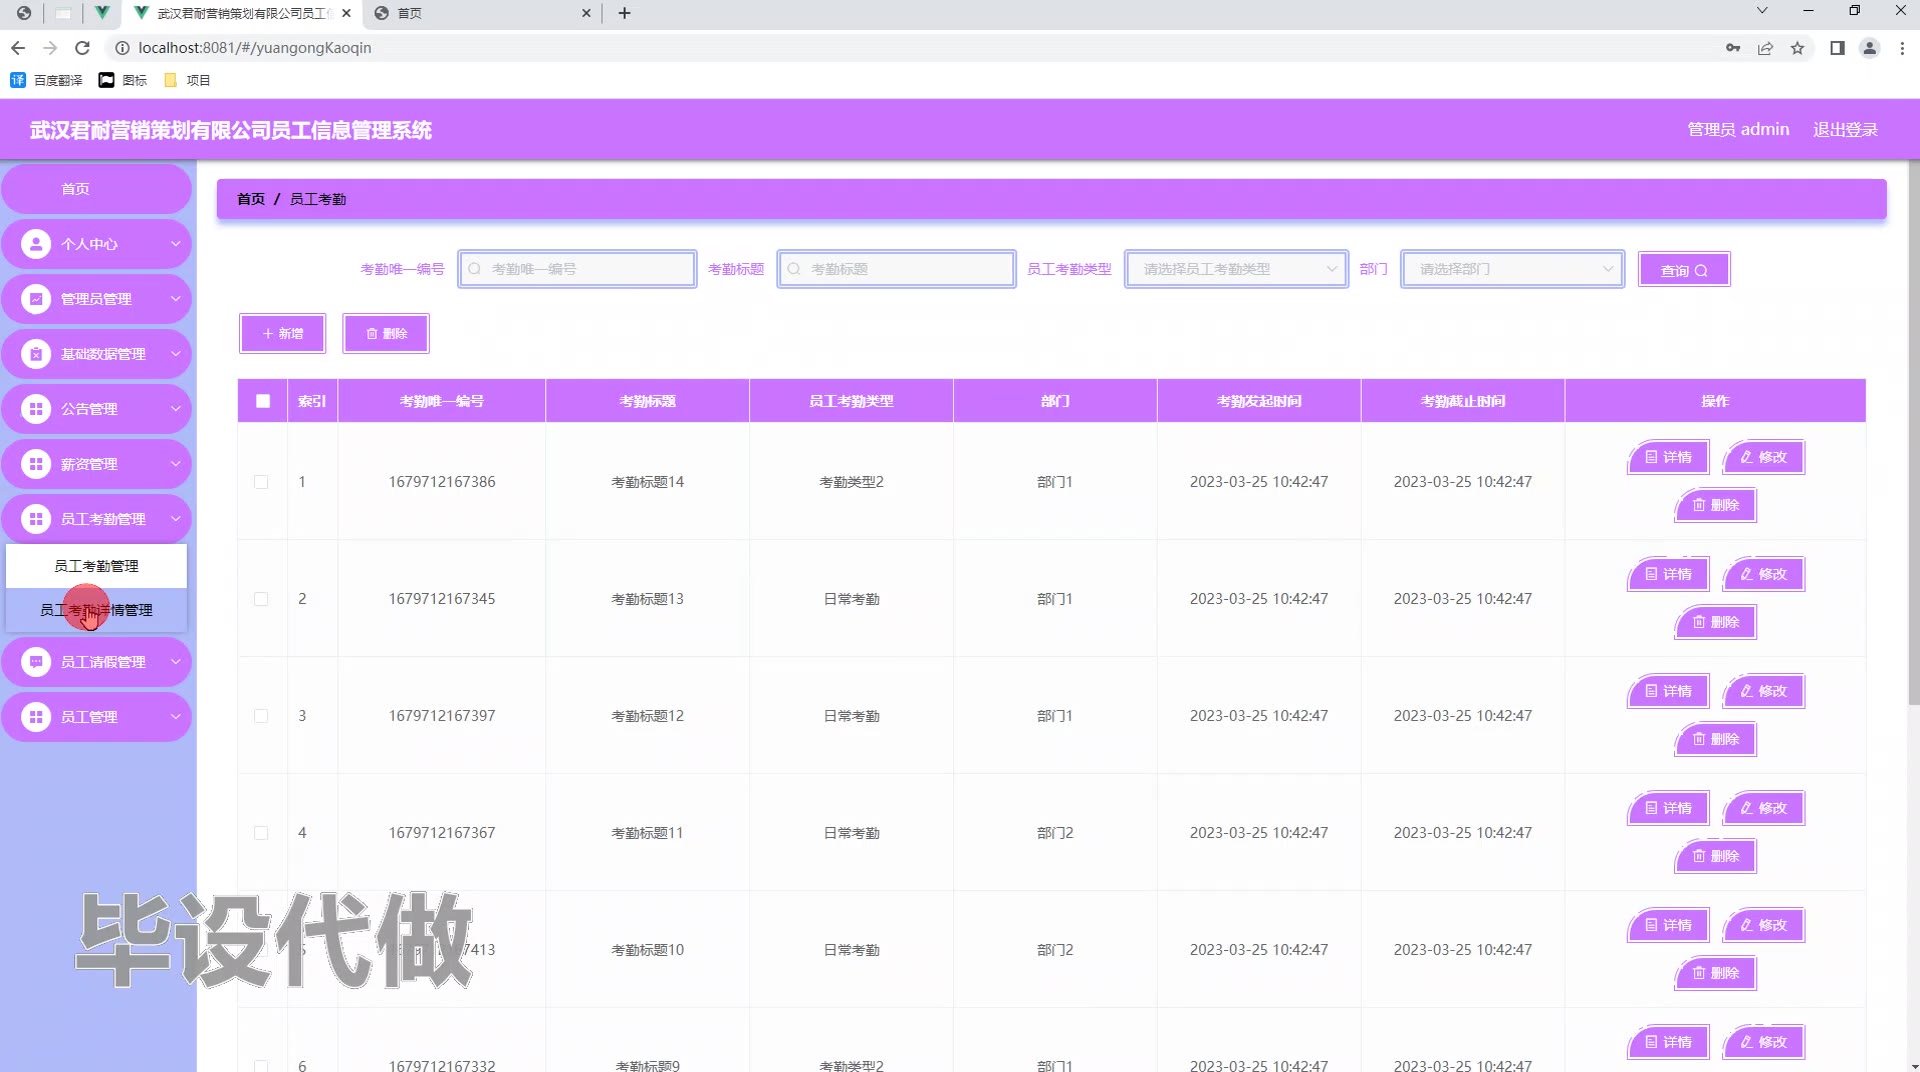Reload the page with the browser refresh icon
1920x1072 pixels.
point(83,48)
